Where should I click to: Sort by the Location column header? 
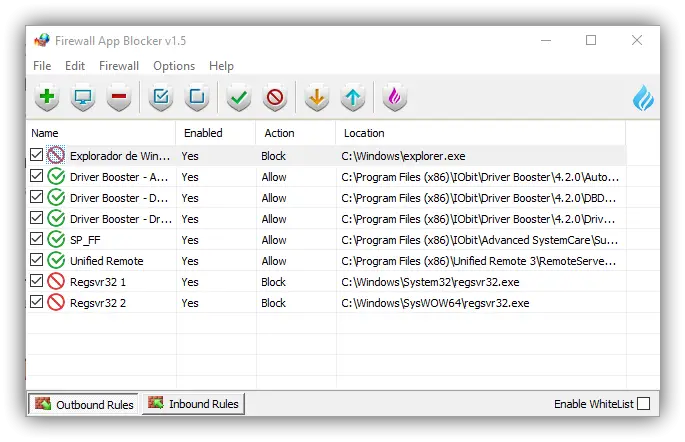tap(481, 133)
